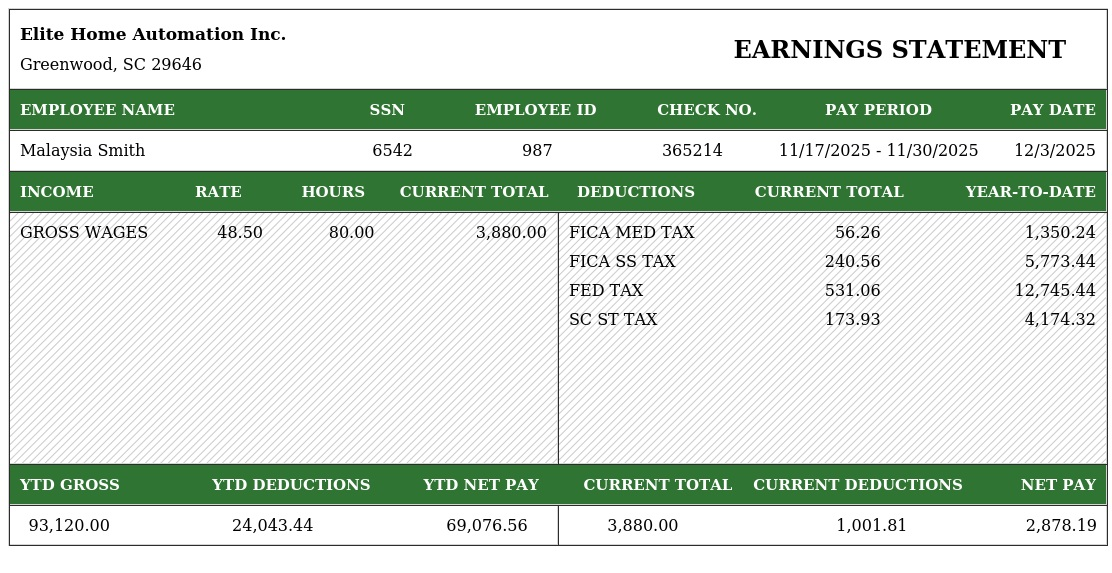Click the YTD DEDUCTIONS header
The height and width of the screenshot is (573, 1112).
[291, 485]
